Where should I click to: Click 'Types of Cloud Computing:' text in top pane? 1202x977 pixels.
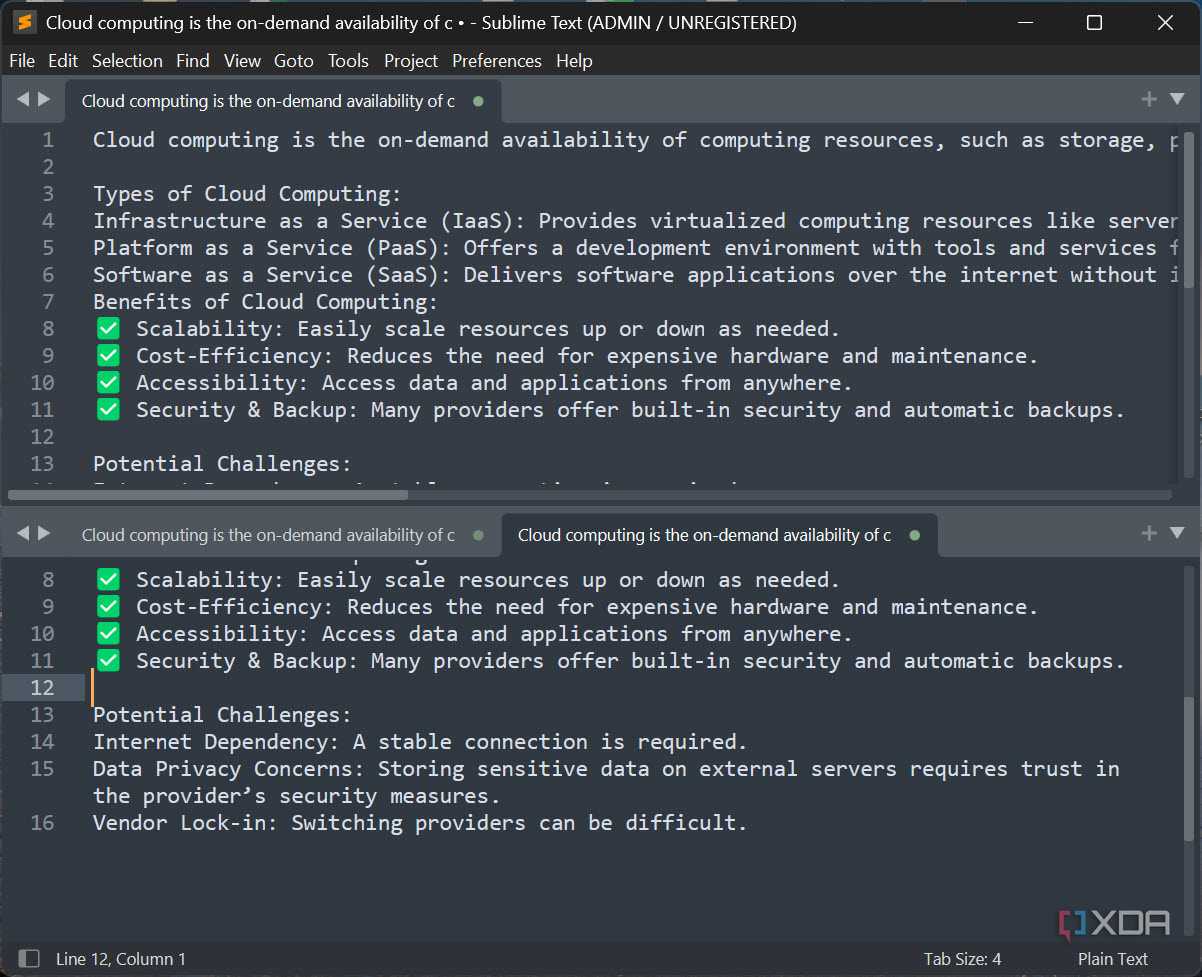(x=247, y=193)
